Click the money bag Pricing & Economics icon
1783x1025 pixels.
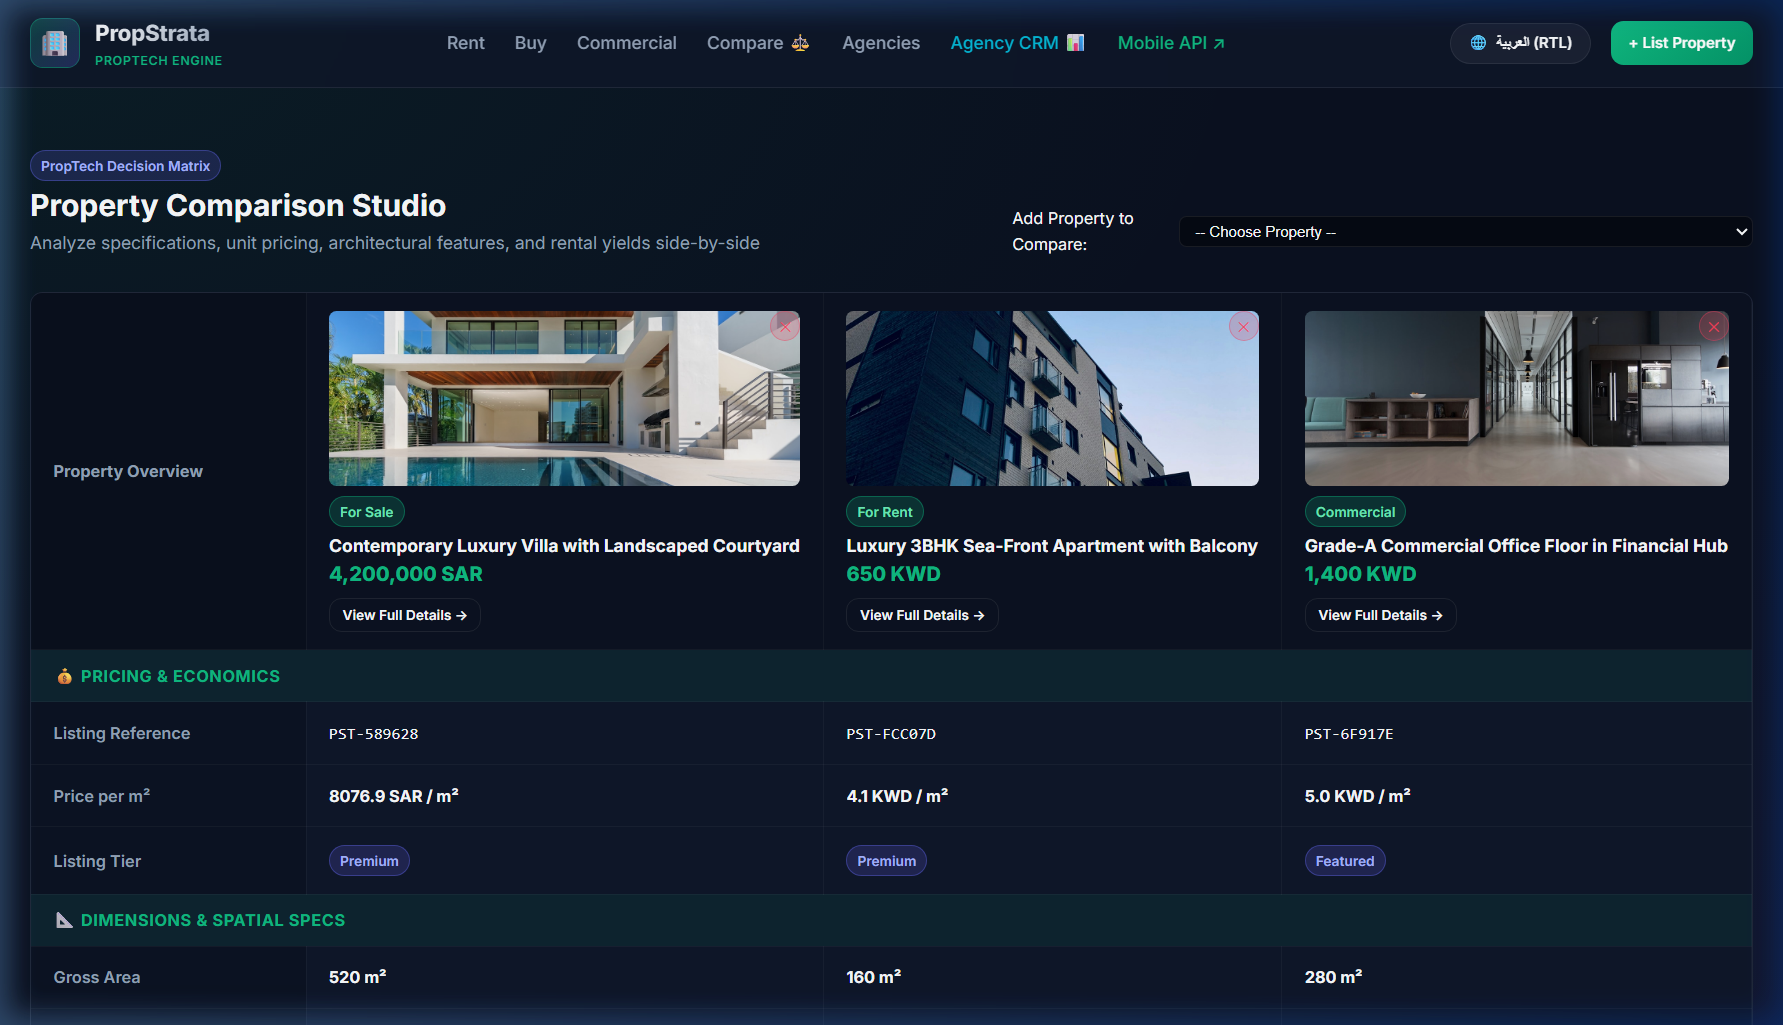pos(64,676)
